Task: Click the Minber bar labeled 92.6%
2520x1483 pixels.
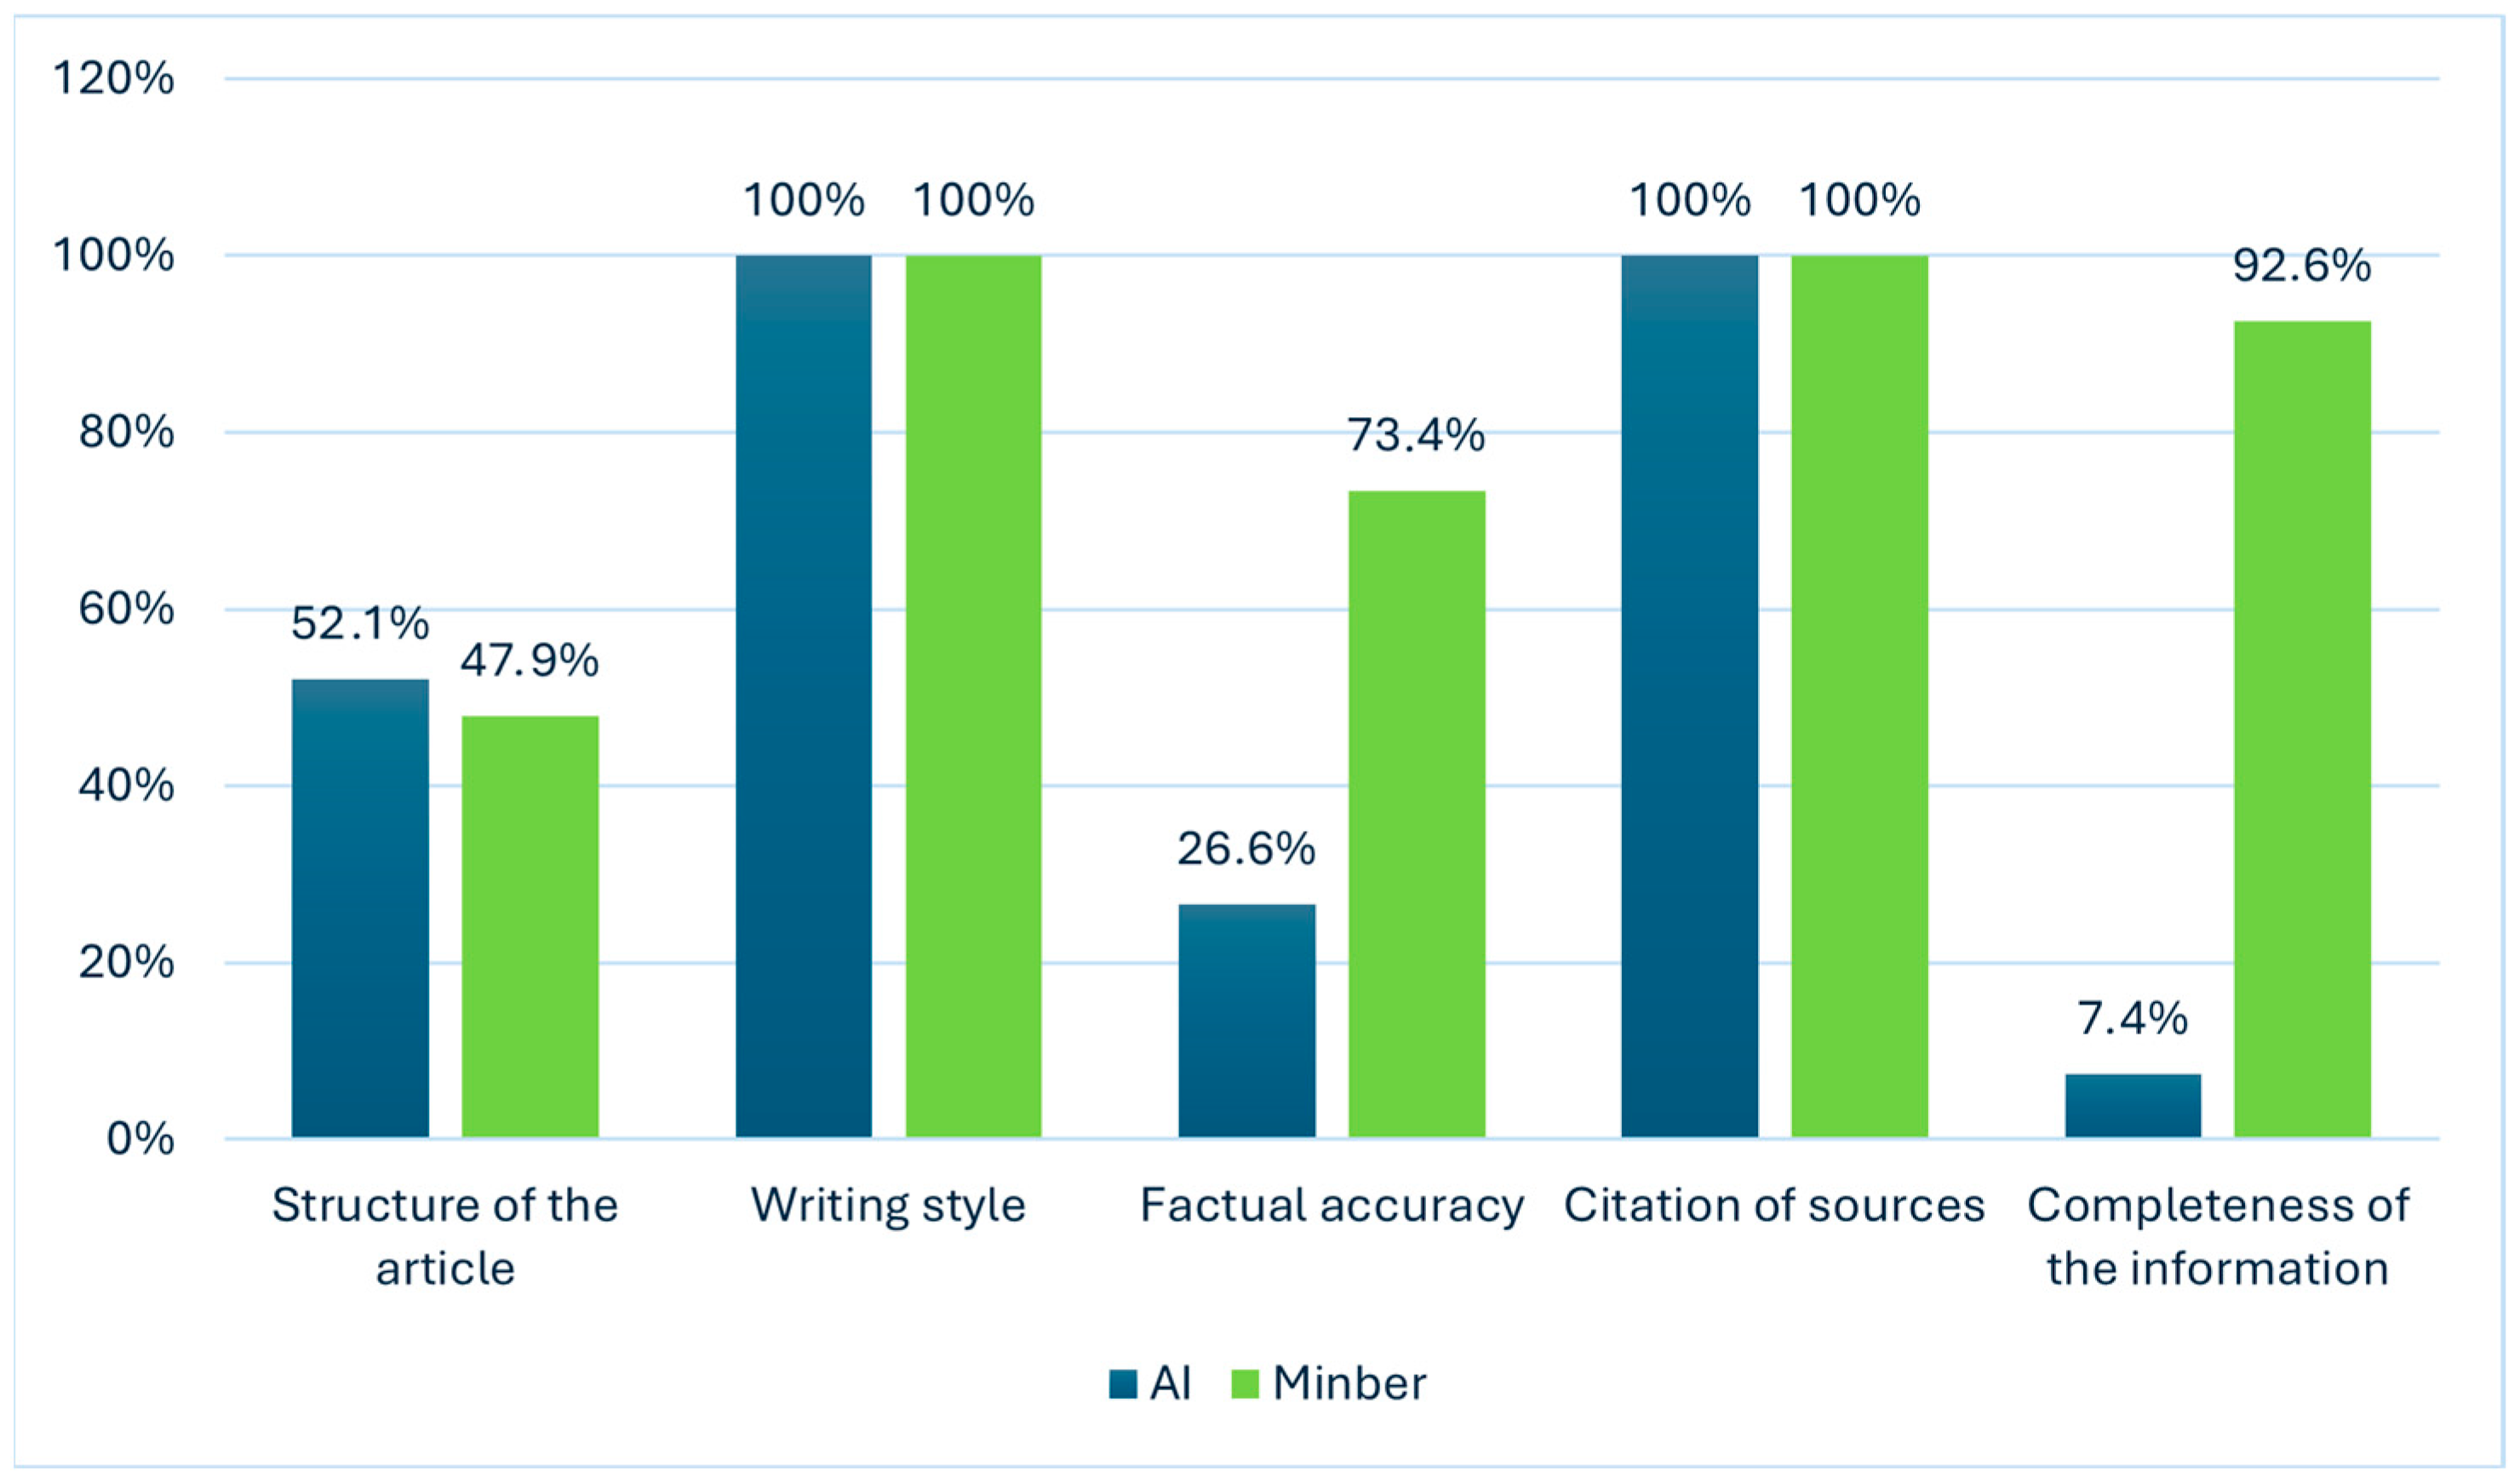Action: (x=2302, y=729)
